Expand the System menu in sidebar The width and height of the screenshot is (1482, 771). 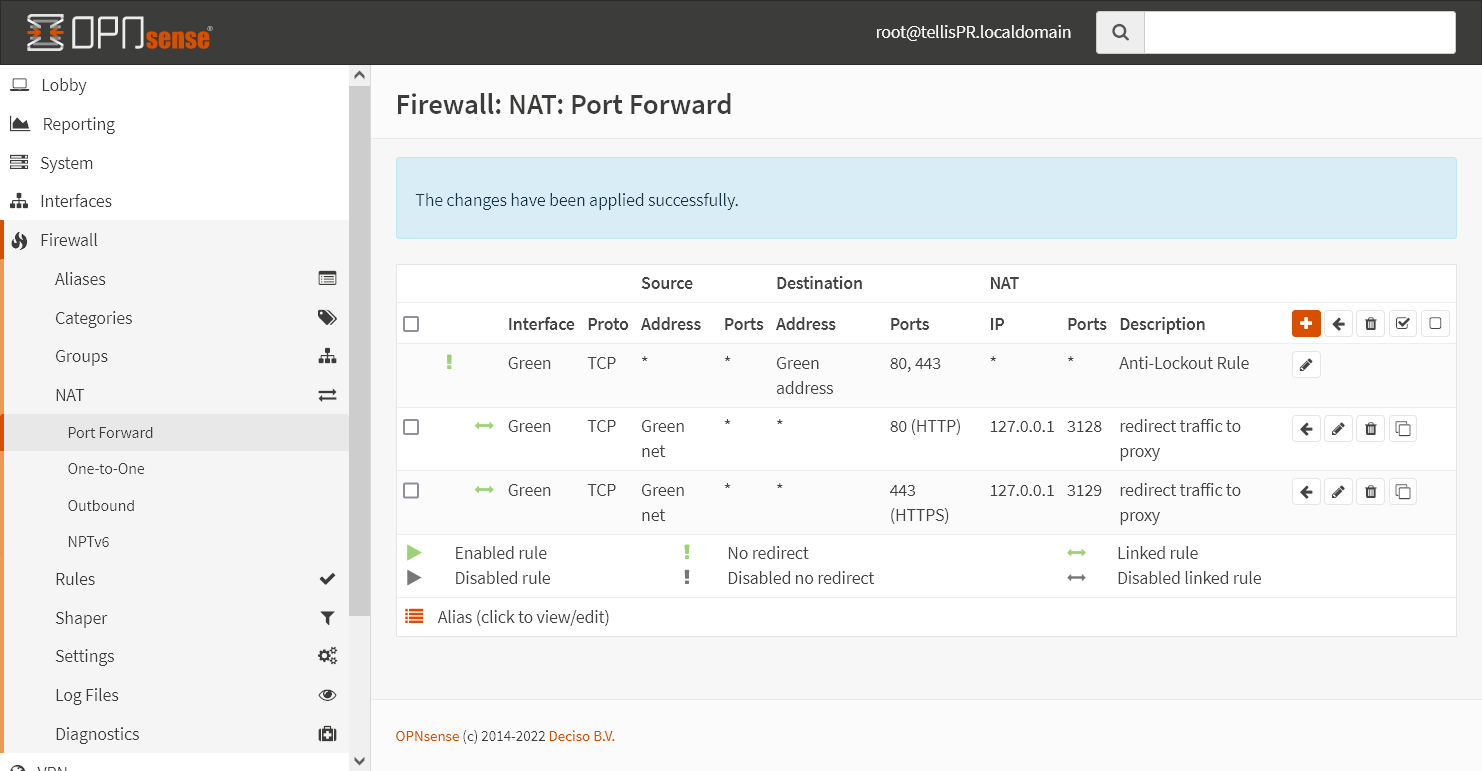pos(66,163)
